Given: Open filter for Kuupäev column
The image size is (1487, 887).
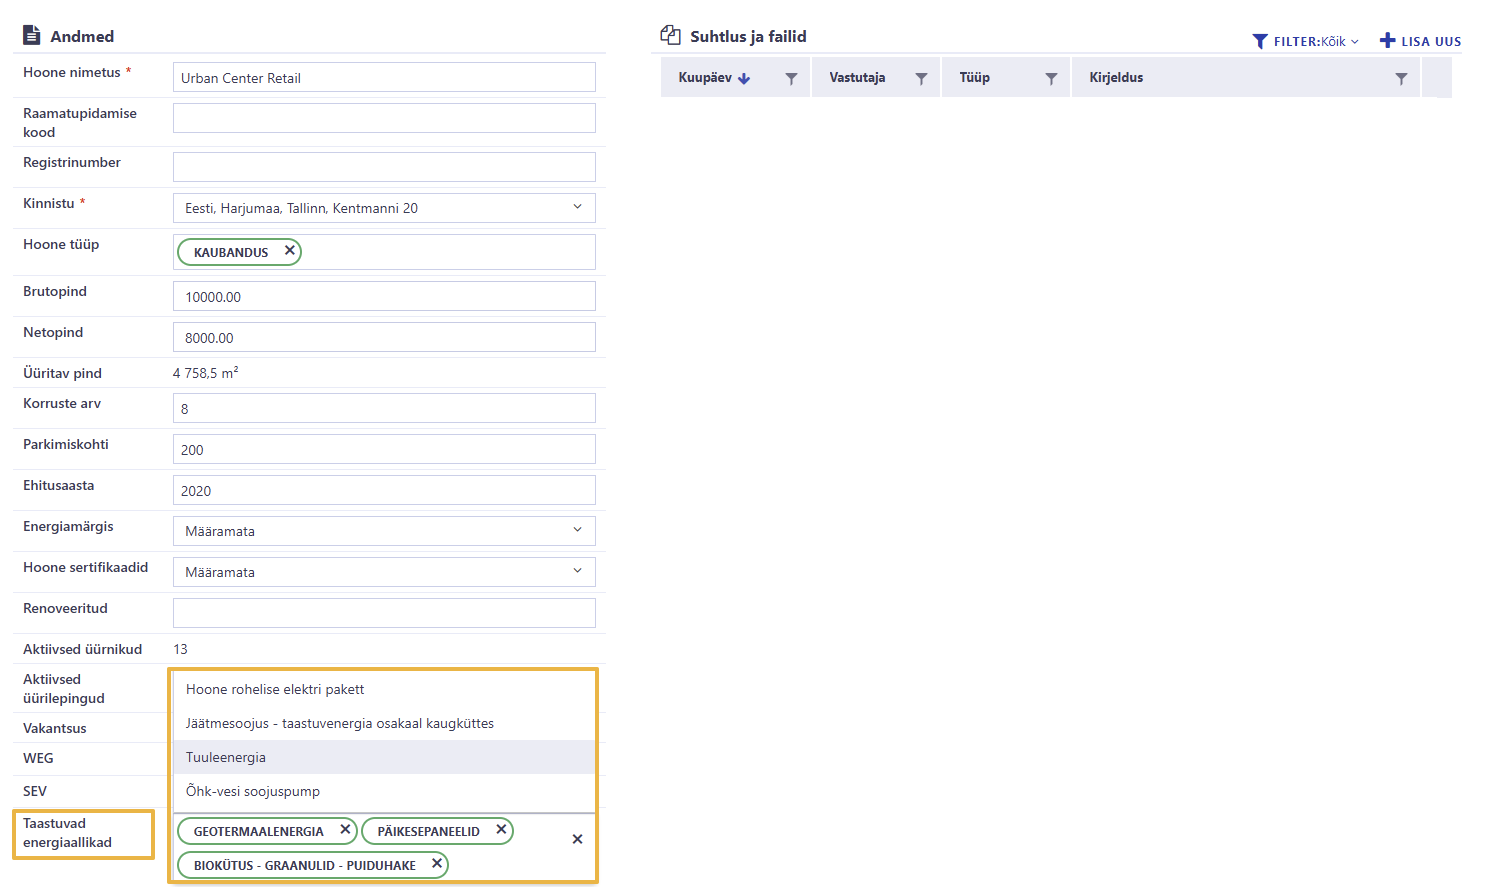Looking at the screenshot, I should tap(791, 78).
